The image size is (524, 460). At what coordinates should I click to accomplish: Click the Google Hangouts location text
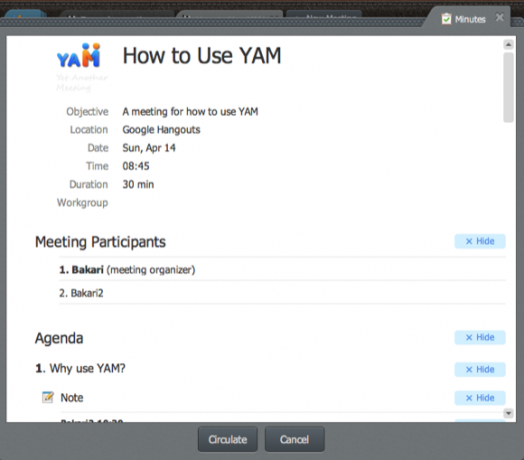[x=161, y=130]
